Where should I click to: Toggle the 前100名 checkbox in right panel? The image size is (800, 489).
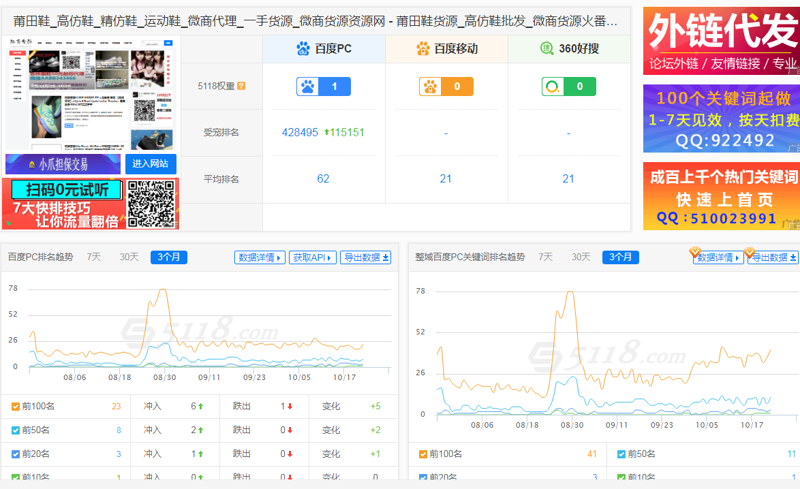click(x=422, y=454)
